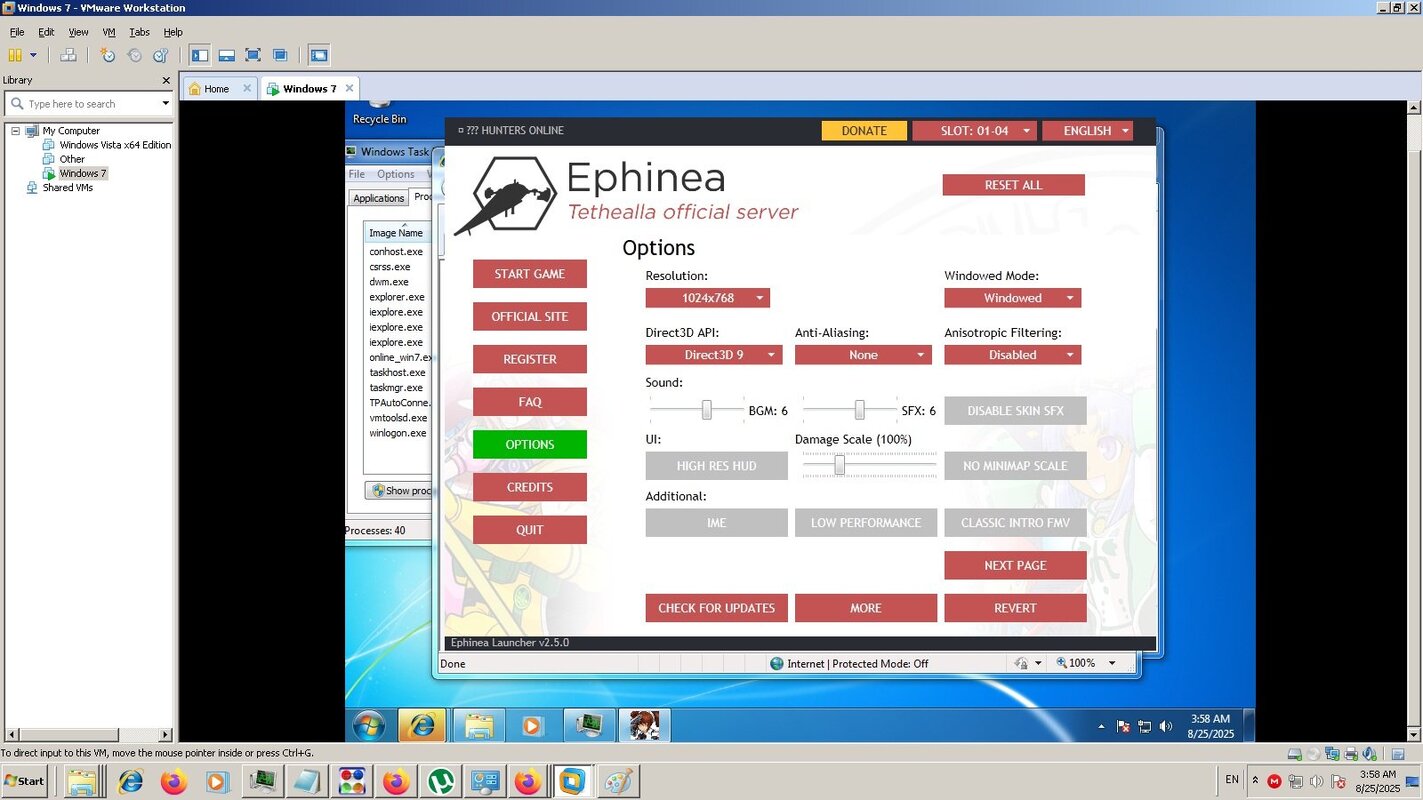The width and height of the screenshot is (1423, 800).
Task: Pause the VM with the toolbar pause icon
Action: point(15,55)
